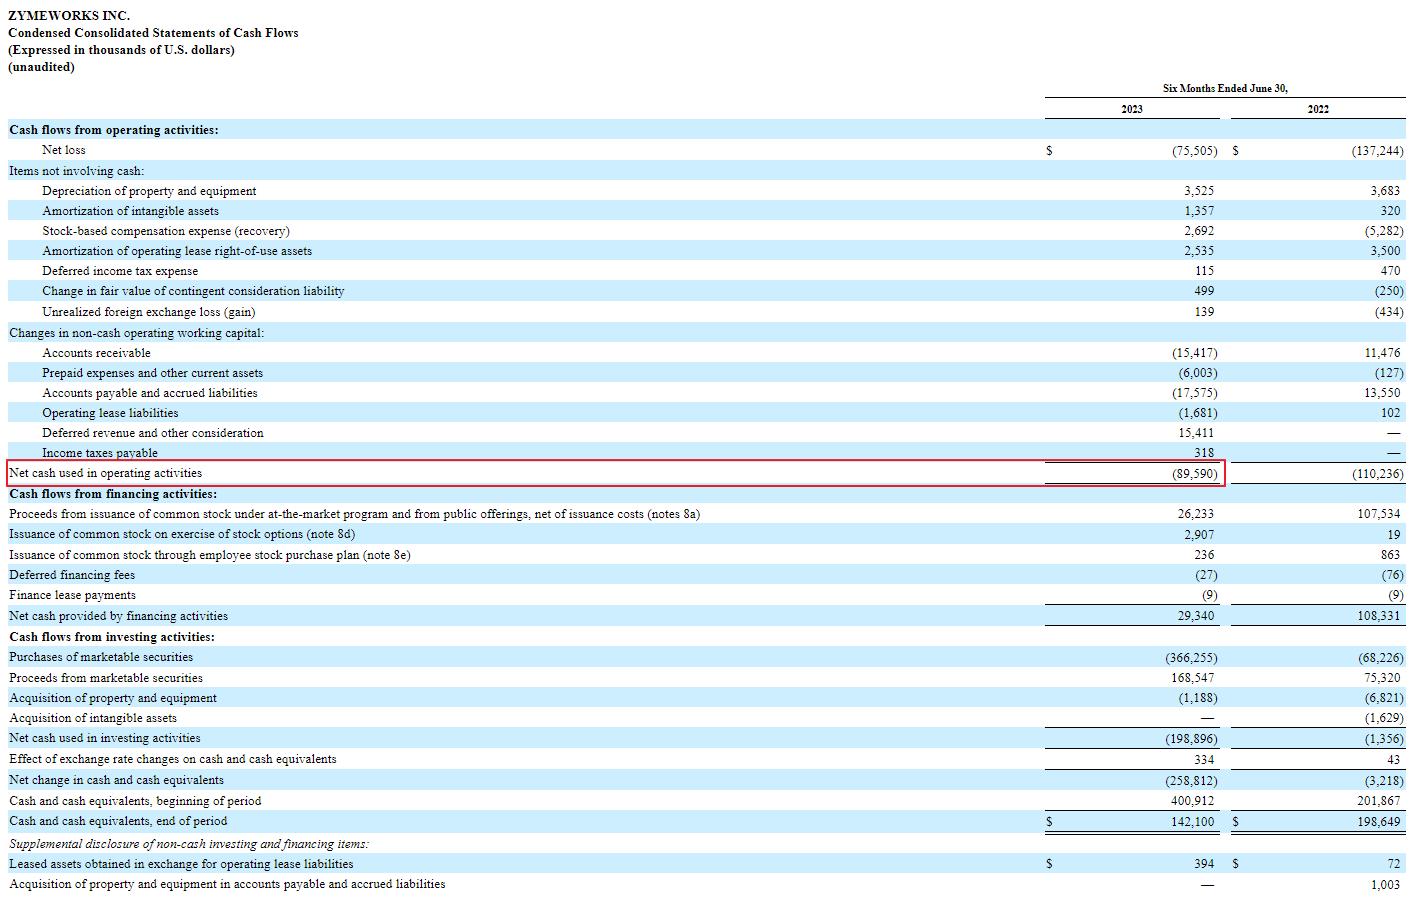Select Net cash used in investing activities row
1410x899 pixels.
[x=105, y=737]
